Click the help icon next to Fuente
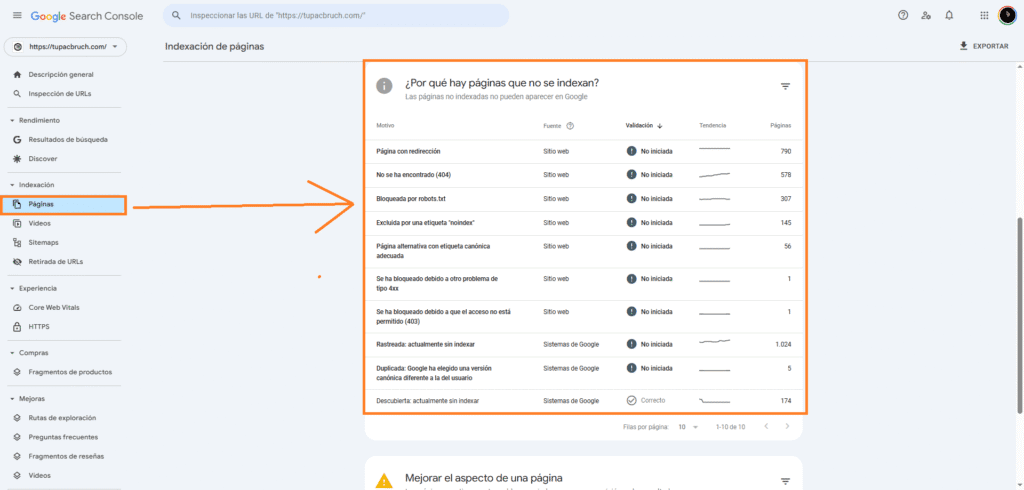This screenshot has width=1024, height=490. pos(570,125)
